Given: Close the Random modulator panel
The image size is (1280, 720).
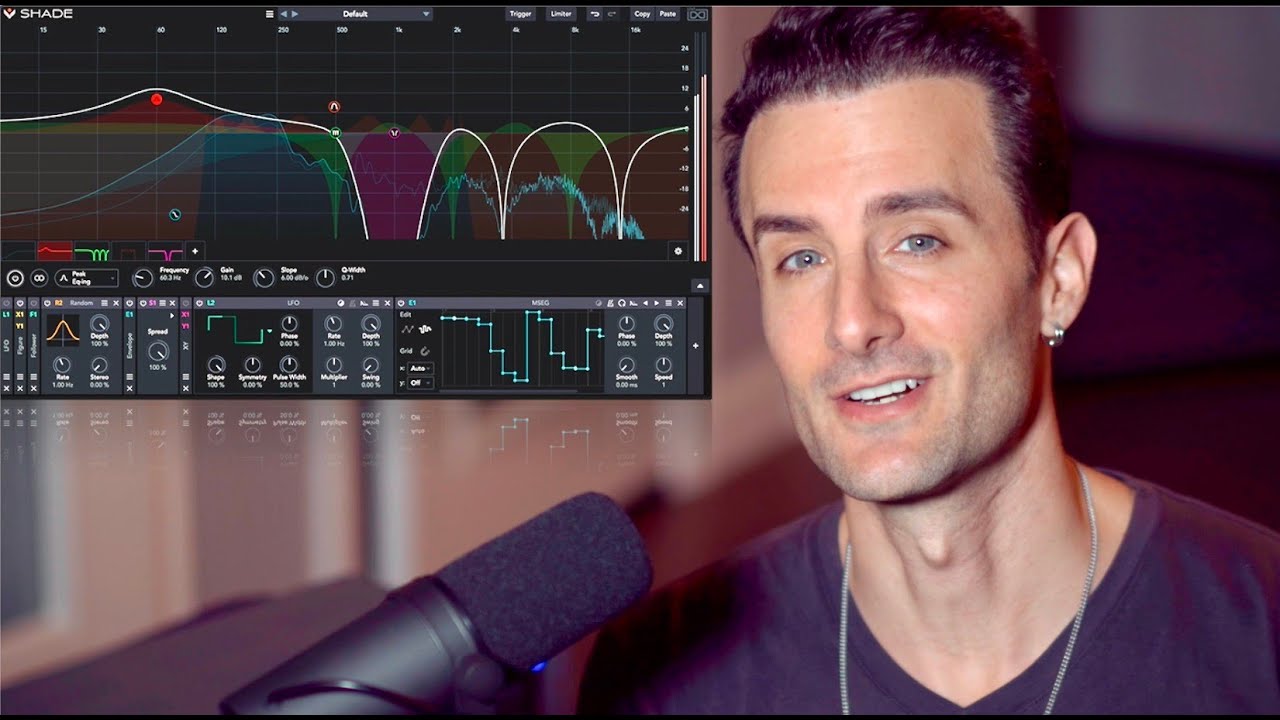Looking at the screenshot, I should point(116,303).
